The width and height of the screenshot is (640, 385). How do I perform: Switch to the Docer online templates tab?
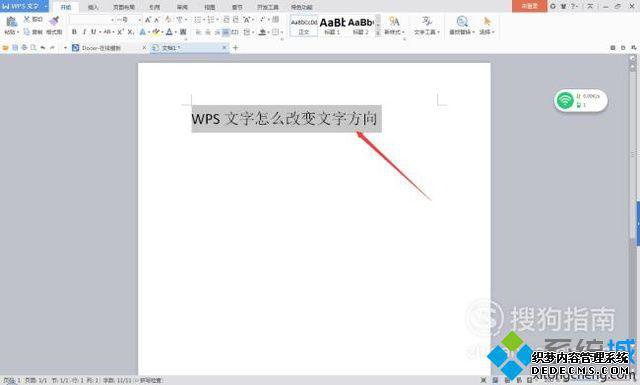101,48
